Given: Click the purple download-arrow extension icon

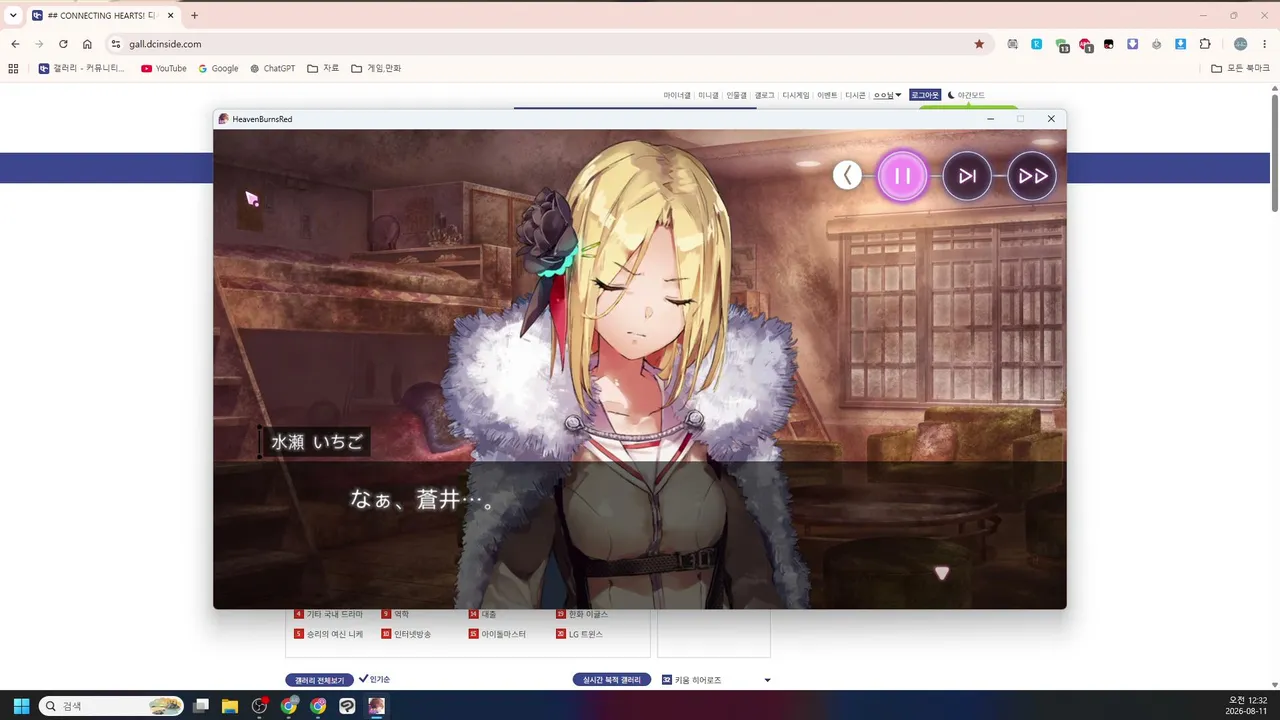Looking at the screenshot, I should click(x=1133, y=44).
